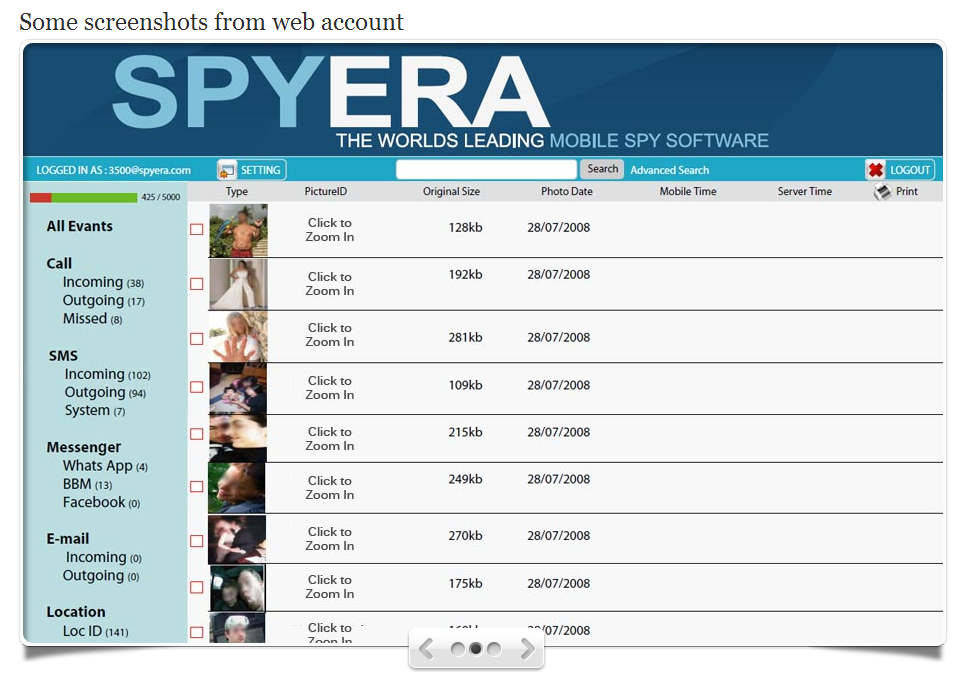Screen dimensions: 979x687
Task: Select the Location category heading
Action: tap(76, 611)
